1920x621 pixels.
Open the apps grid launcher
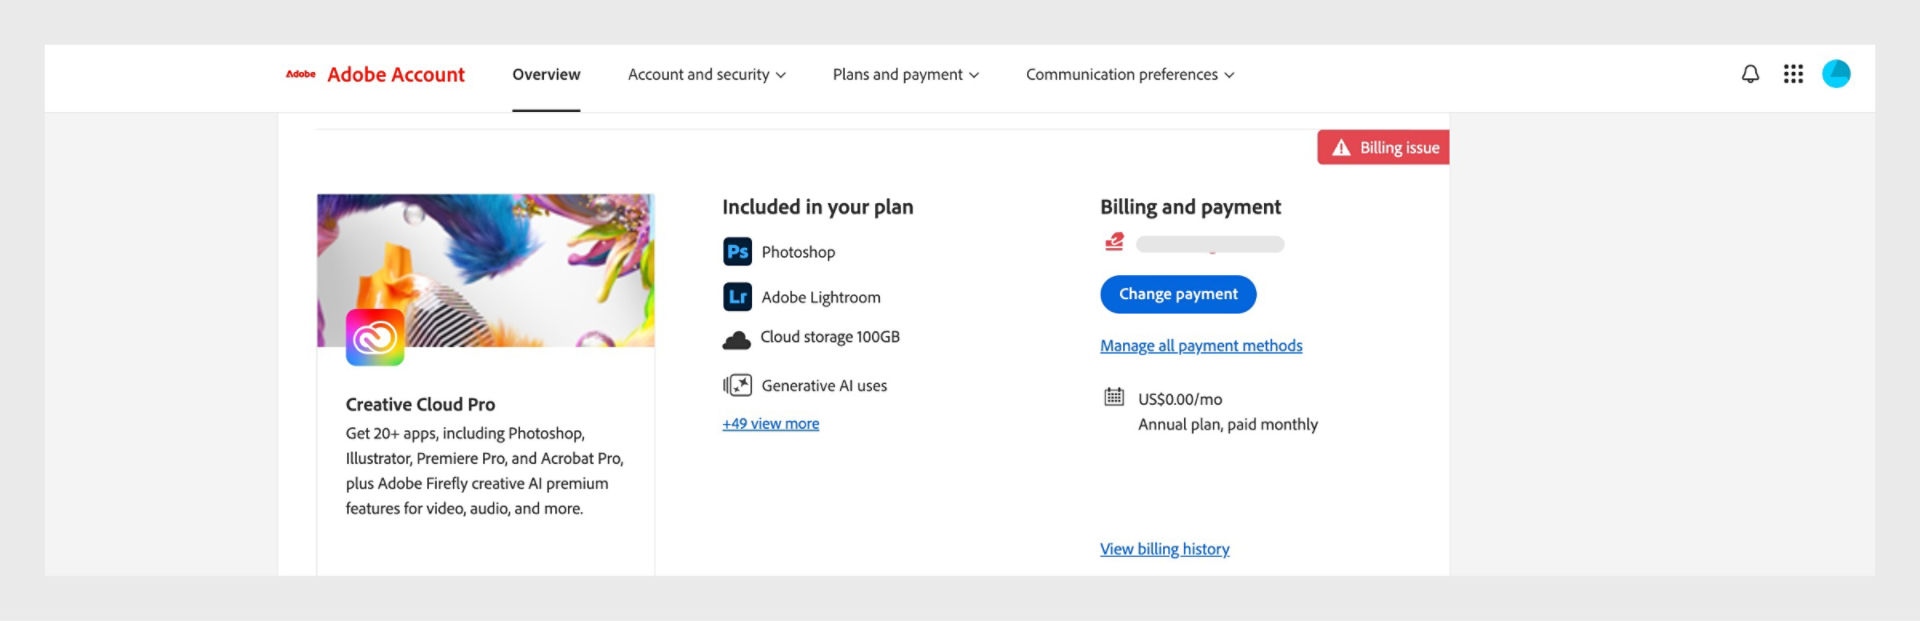tap(1793, 74)
